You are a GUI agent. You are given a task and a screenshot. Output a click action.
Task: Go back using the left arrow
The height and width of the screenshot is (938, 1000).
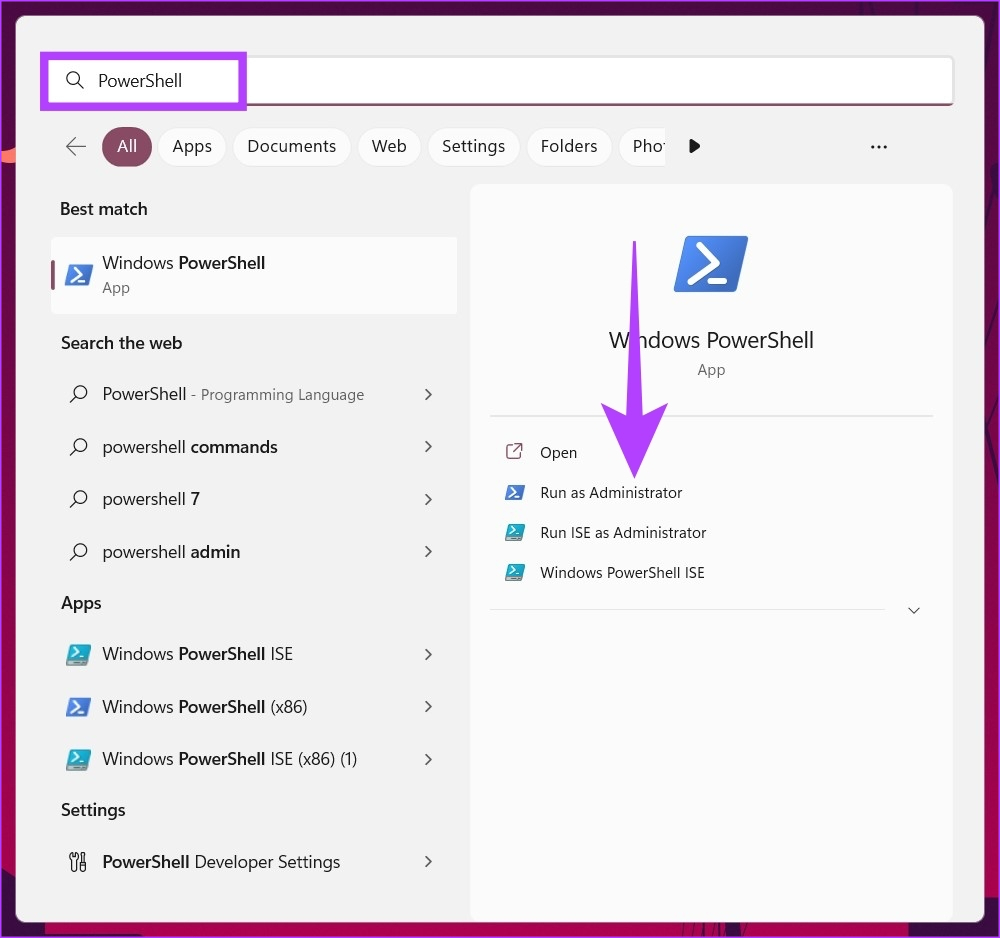coord(76,147)
